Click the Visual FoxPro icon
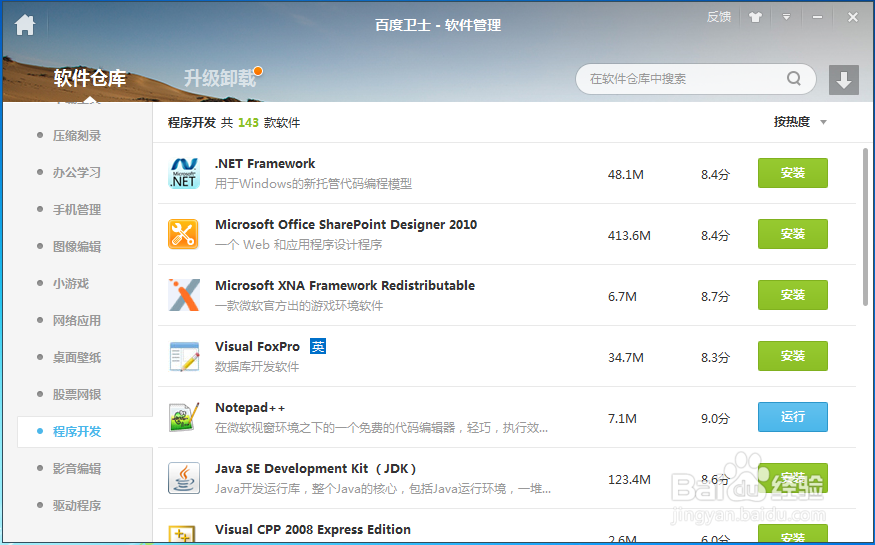The width and height of the screenshot is (875, 545). 184,356
